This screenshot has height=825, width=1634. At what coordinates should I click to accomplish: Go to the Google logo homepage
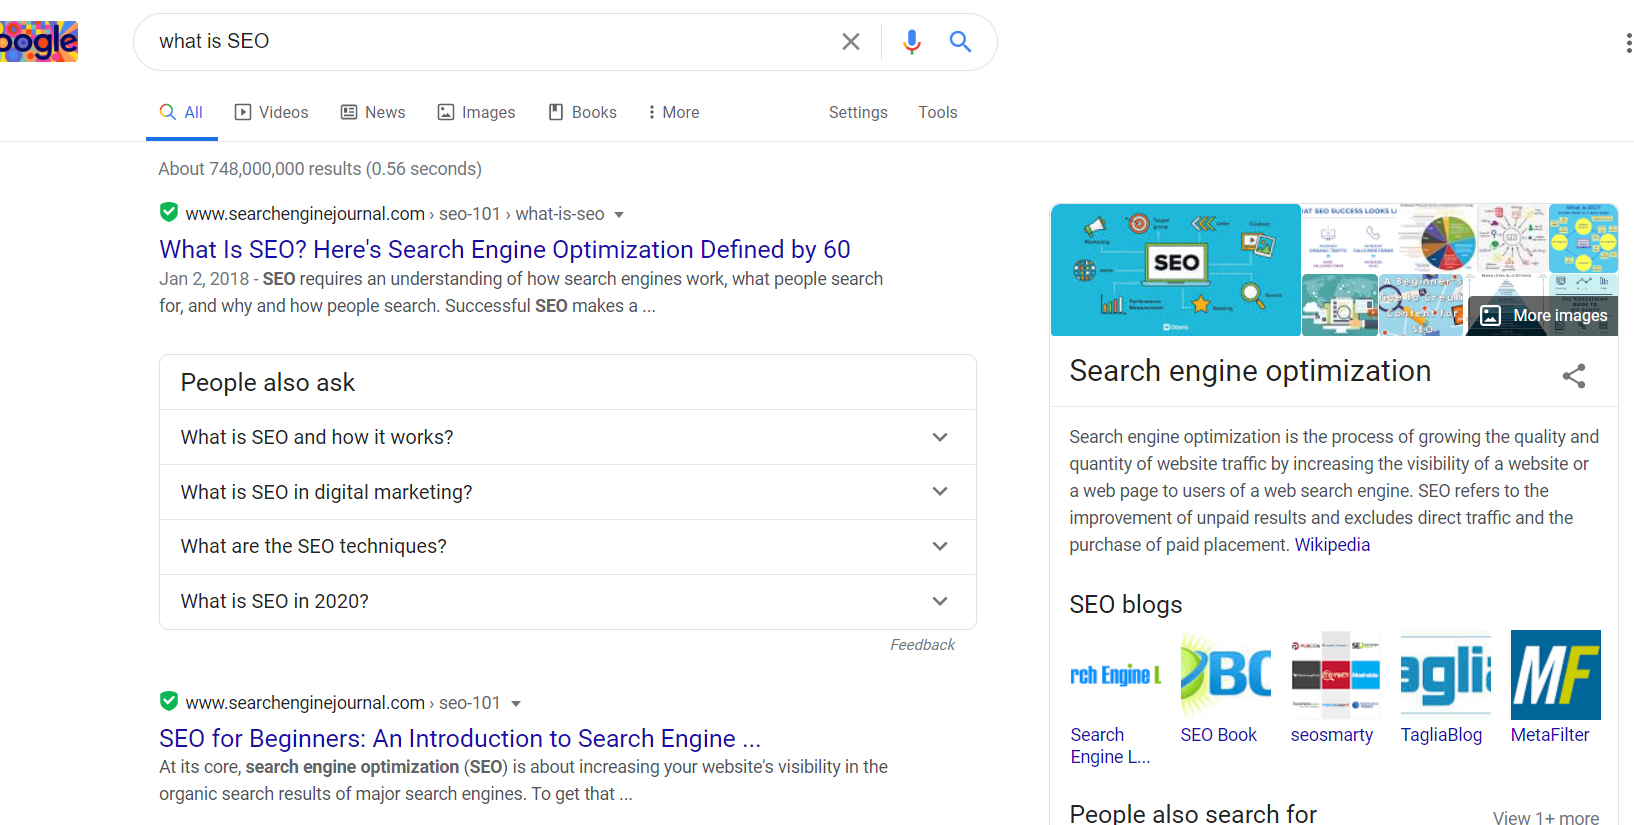coord(38,42)
